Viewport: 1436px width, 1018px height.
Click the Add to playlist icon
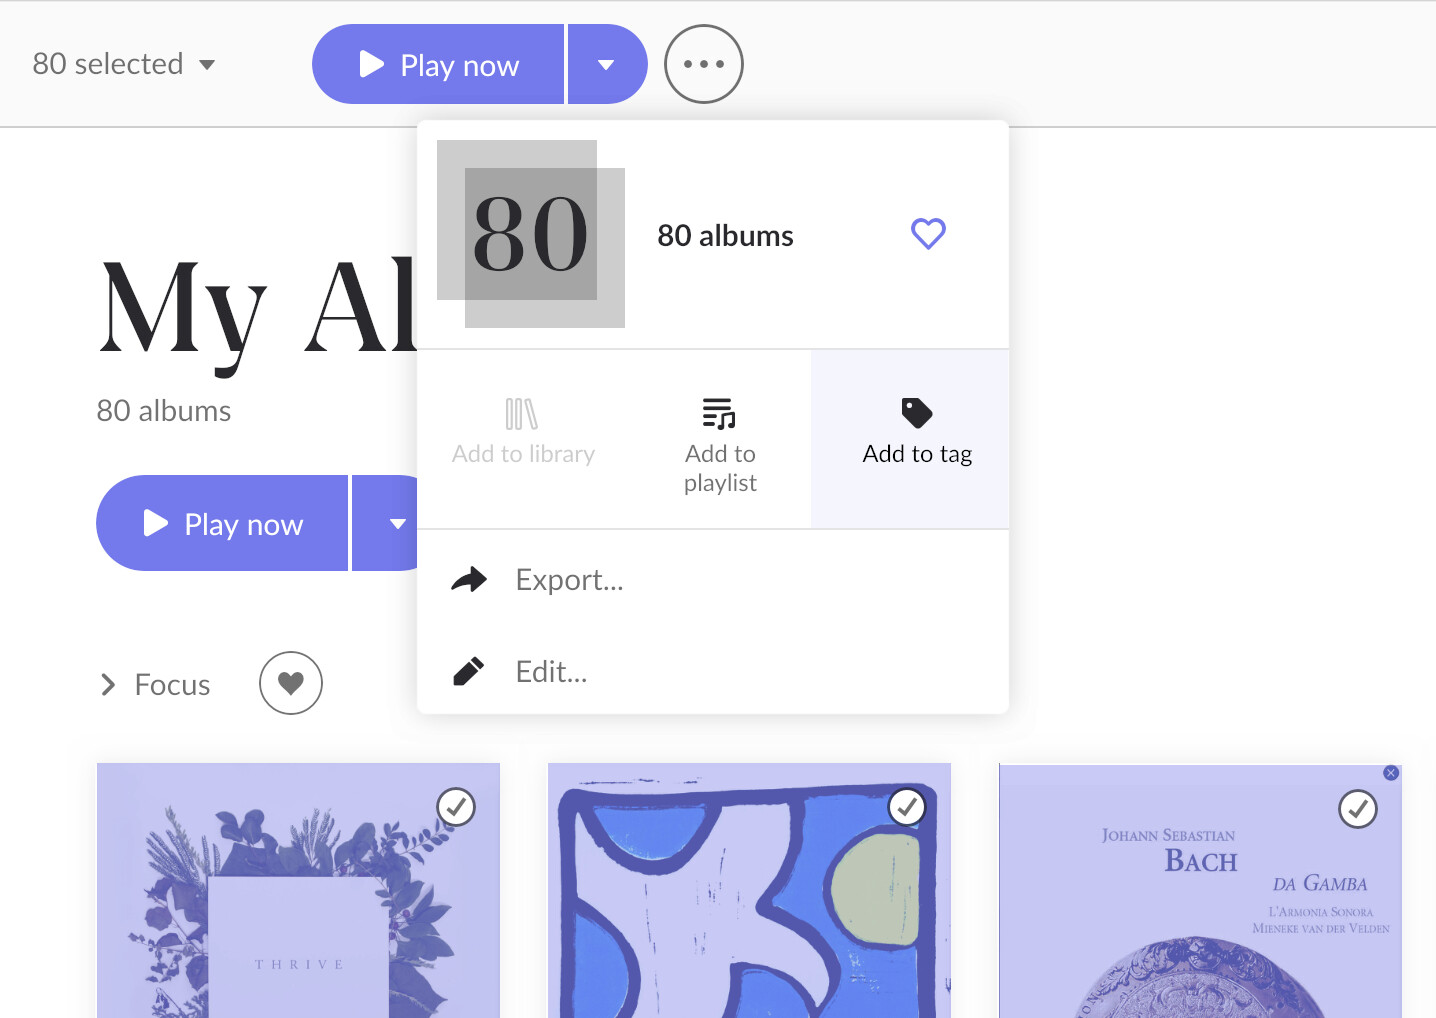coord(719,413)
